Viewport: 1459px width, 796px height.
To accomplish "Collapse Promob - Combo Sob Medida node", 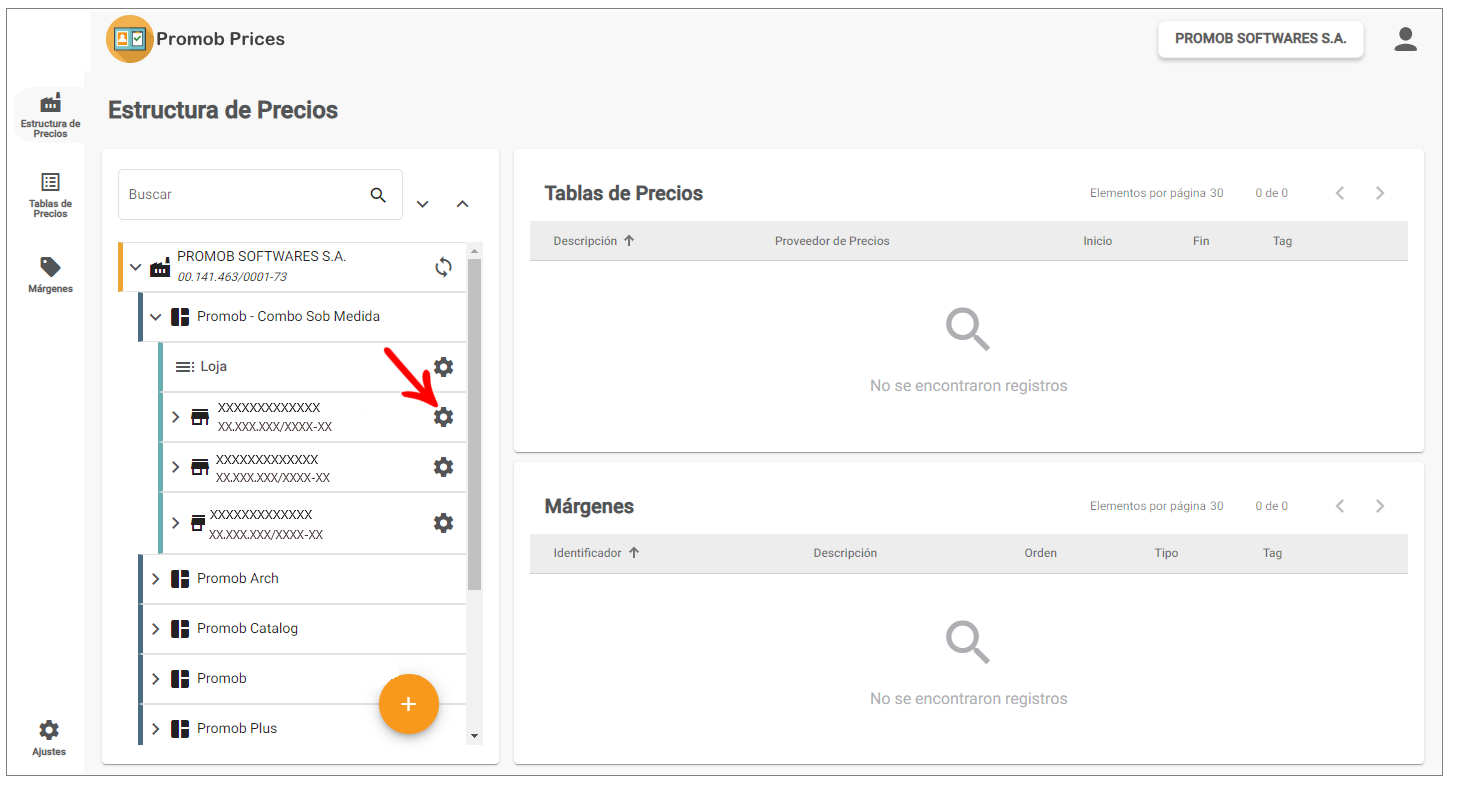I will point(155,317).
